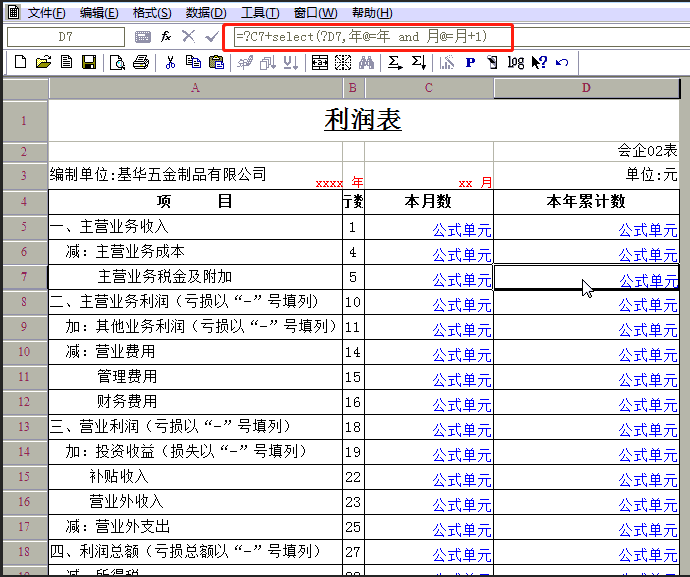Click the icon between P and log

[492, 62]
